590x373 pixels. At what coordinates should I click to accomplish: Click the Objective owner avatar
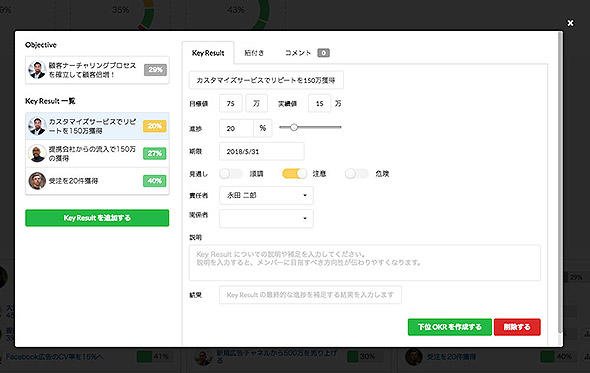pos(37,70)
